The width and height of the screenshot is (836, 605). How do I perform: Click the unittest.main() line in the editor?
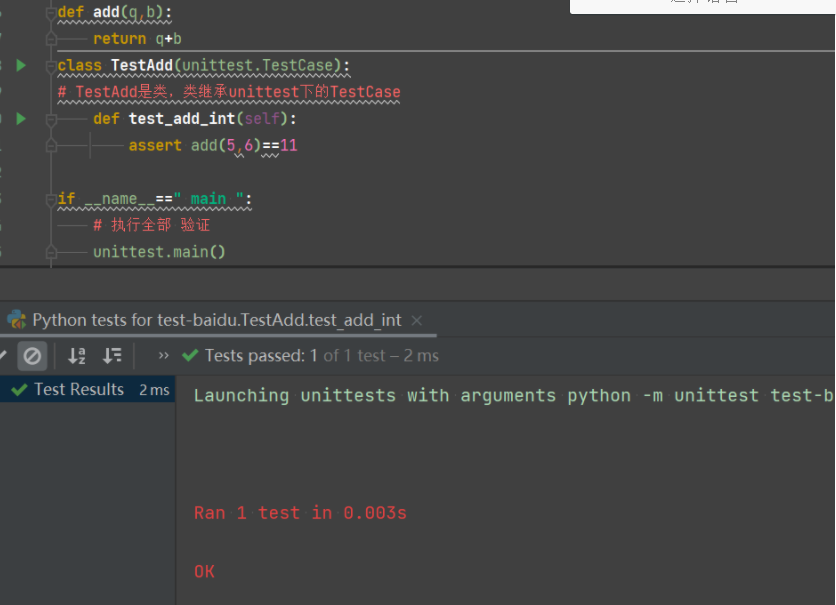[159, 252]
